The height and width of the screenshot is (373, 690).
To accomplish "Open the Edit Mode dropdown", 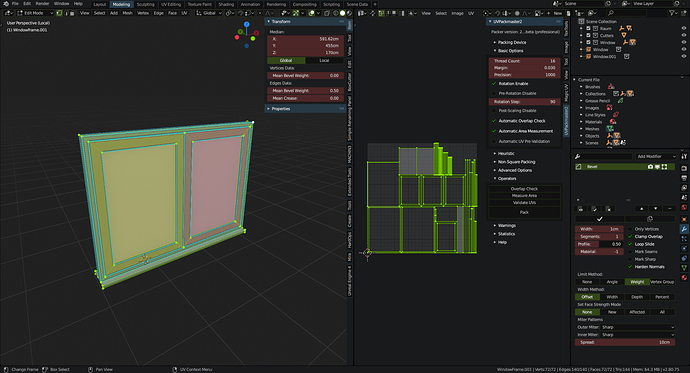I will tap(35, 13).
